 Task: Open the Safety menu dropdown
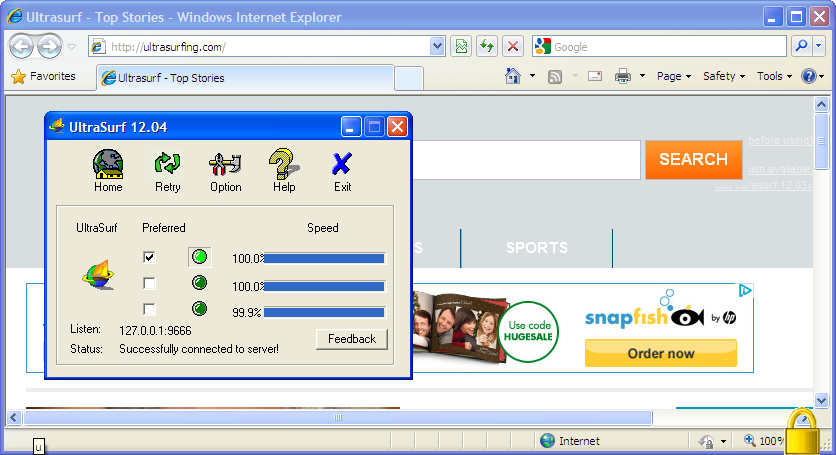(724, 76)
